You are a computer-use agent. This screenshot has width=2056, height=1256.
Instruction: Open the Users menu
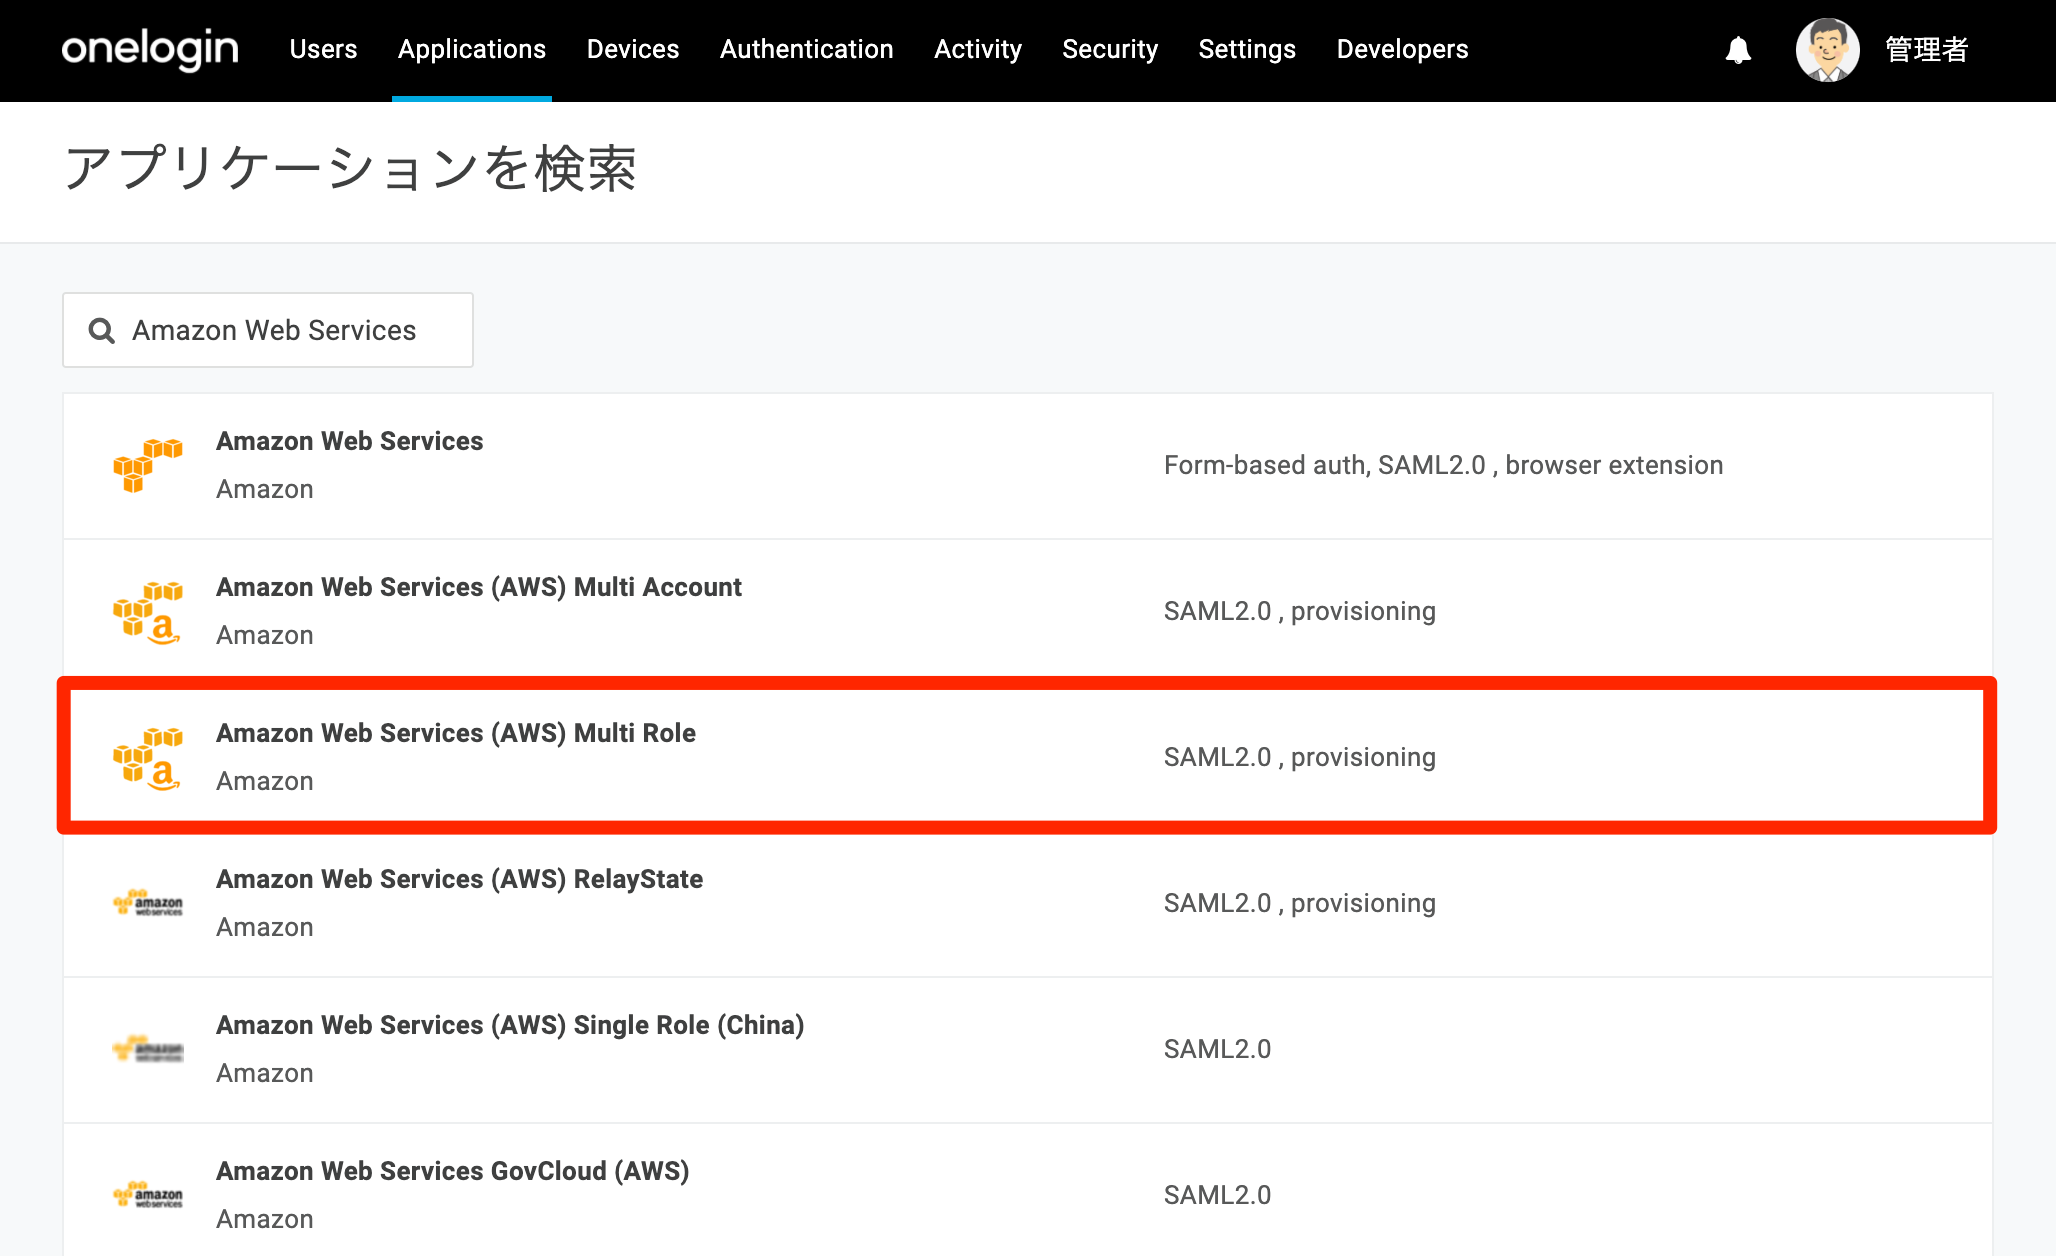click(x=323, y=49)
